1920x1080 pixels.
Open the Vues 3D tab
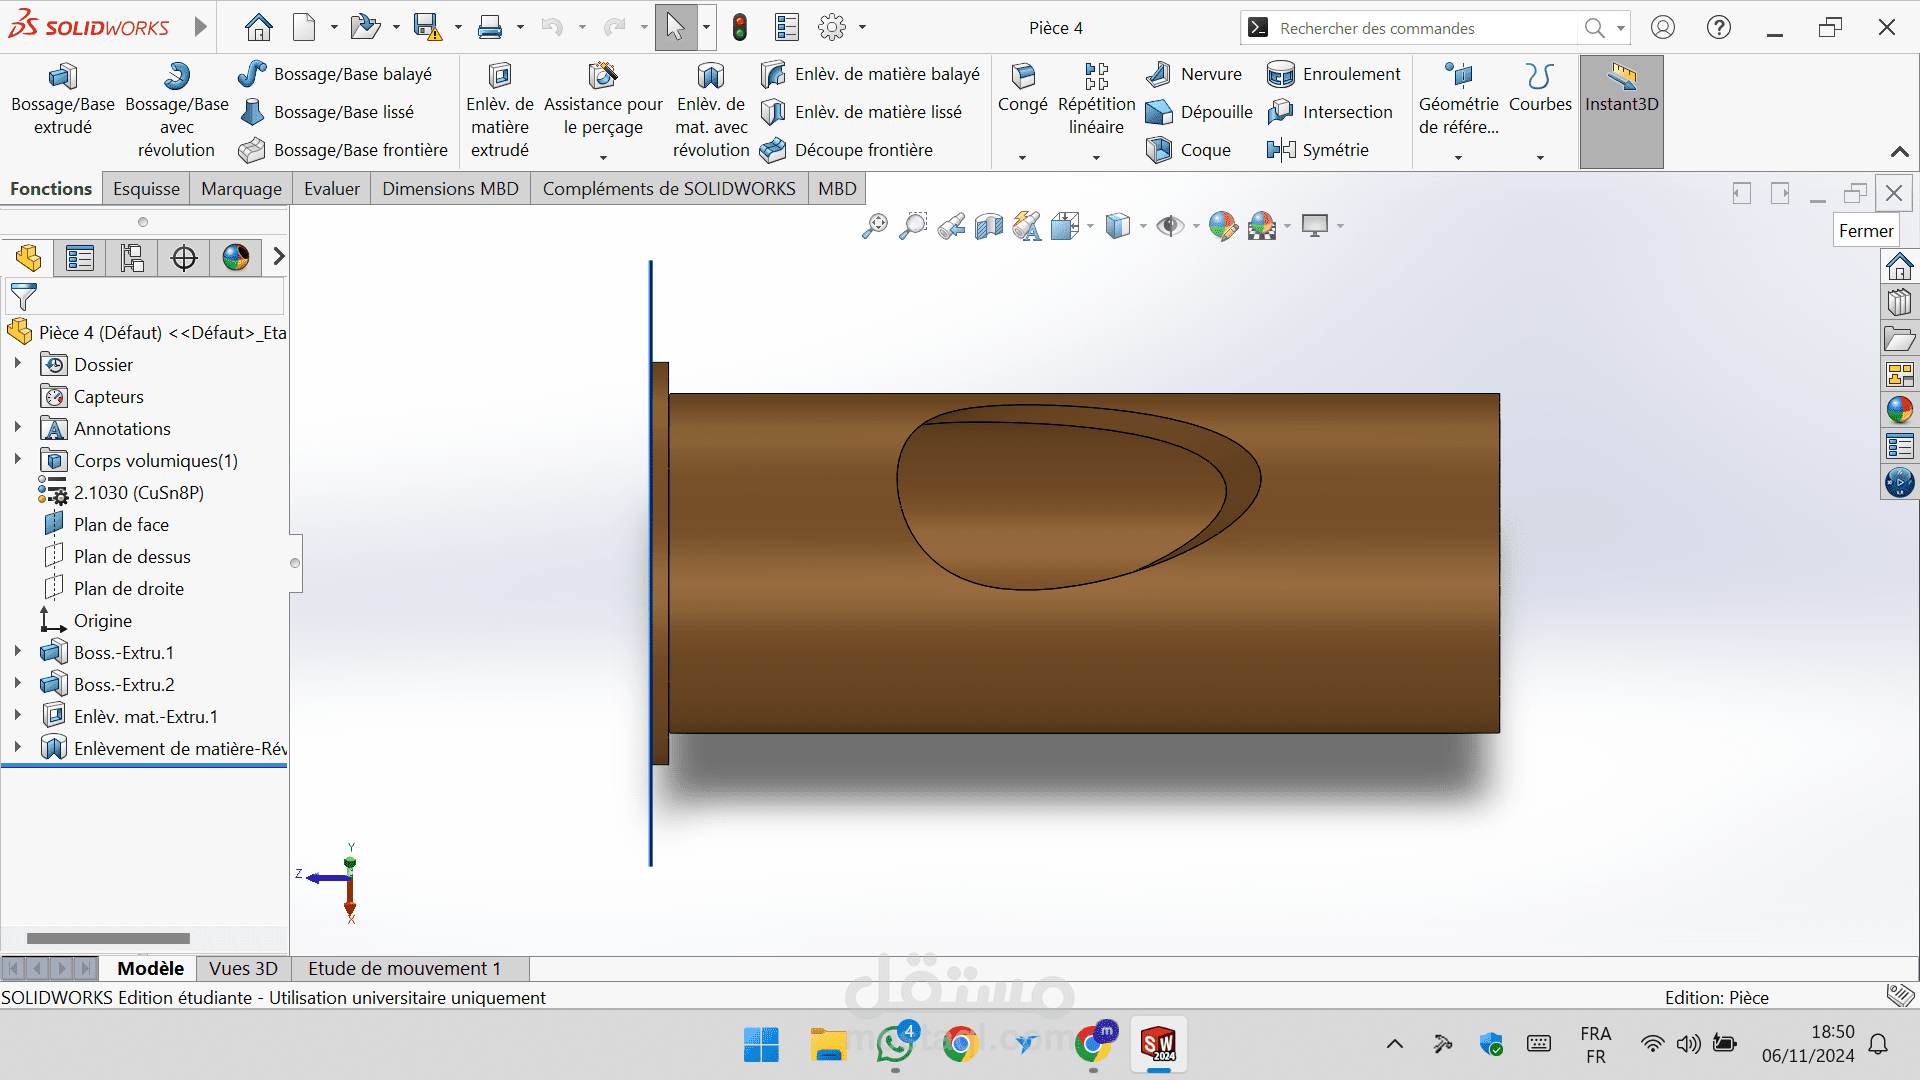(x=243, y=968)
